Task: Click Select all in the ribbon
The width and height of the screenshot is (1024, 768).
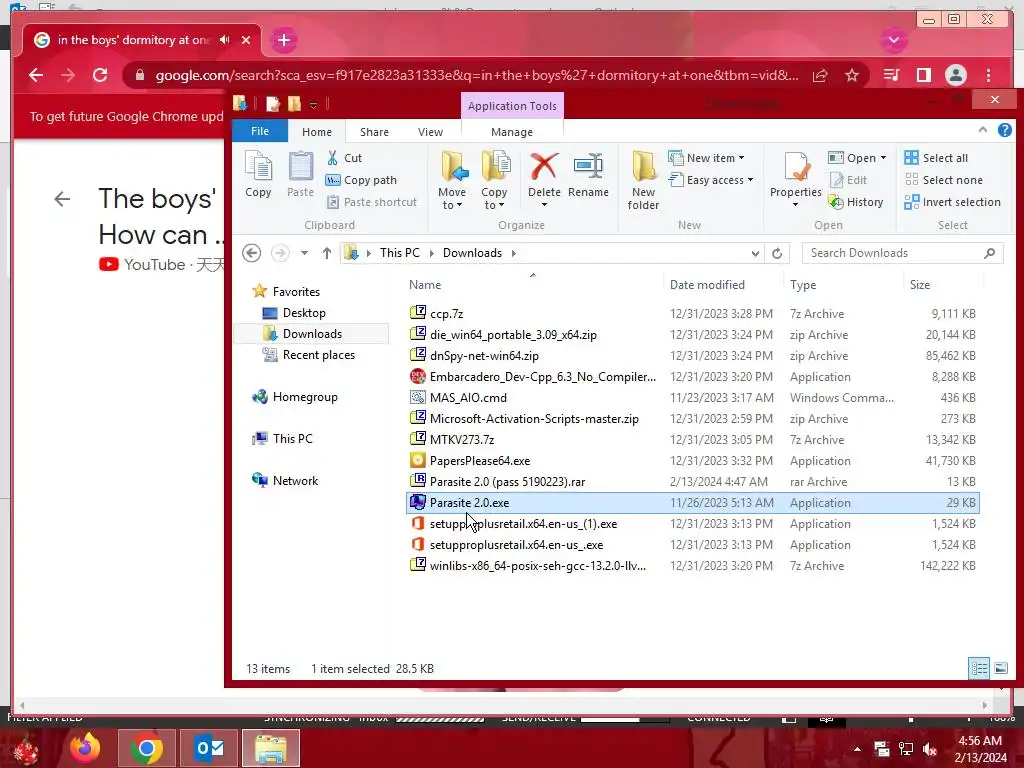Action: [x=936, y=158]
